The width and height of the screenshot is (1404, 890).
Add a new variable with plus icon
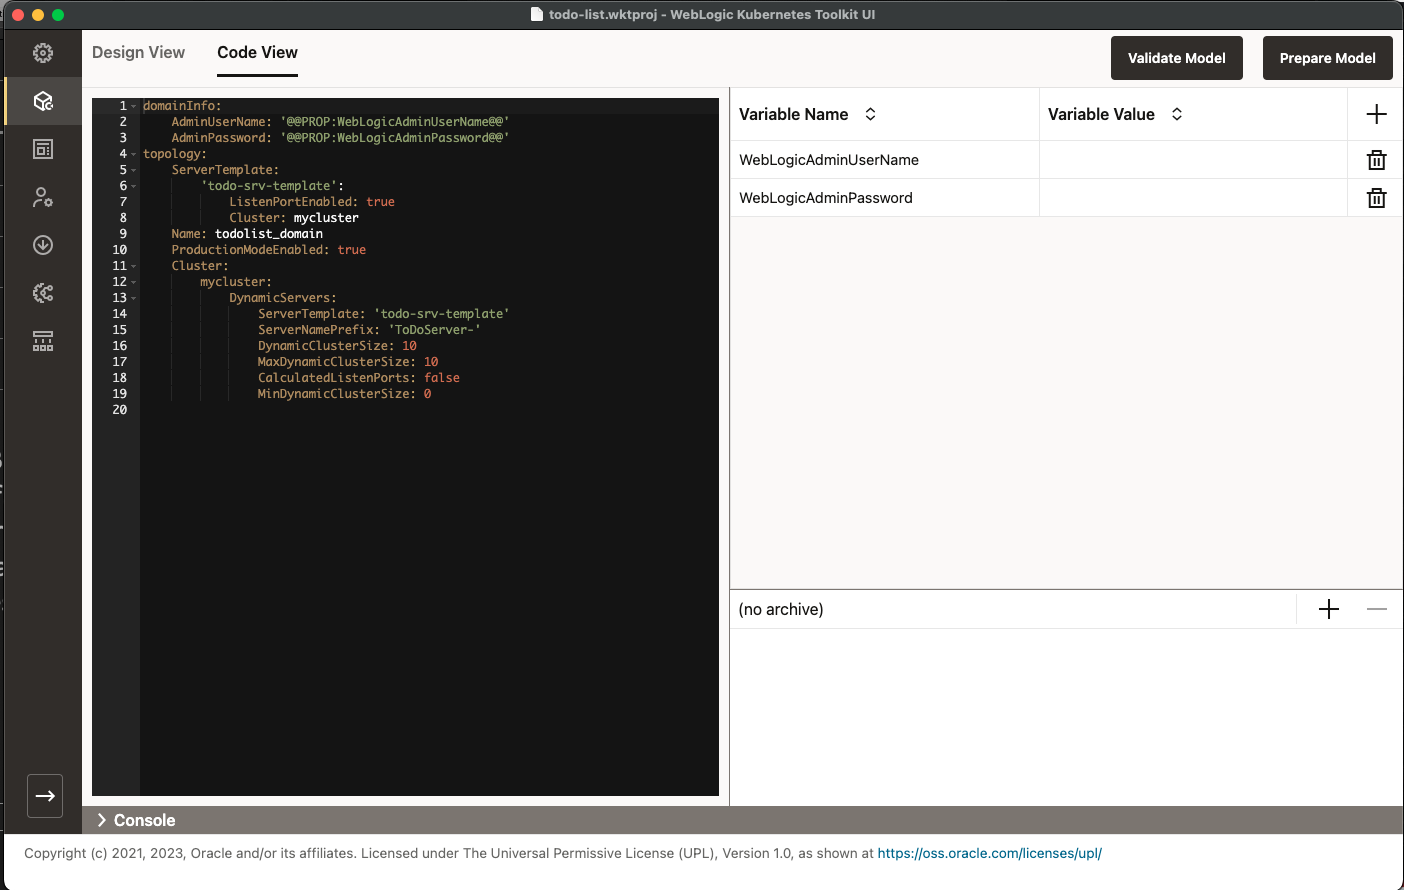(1376, 114)
